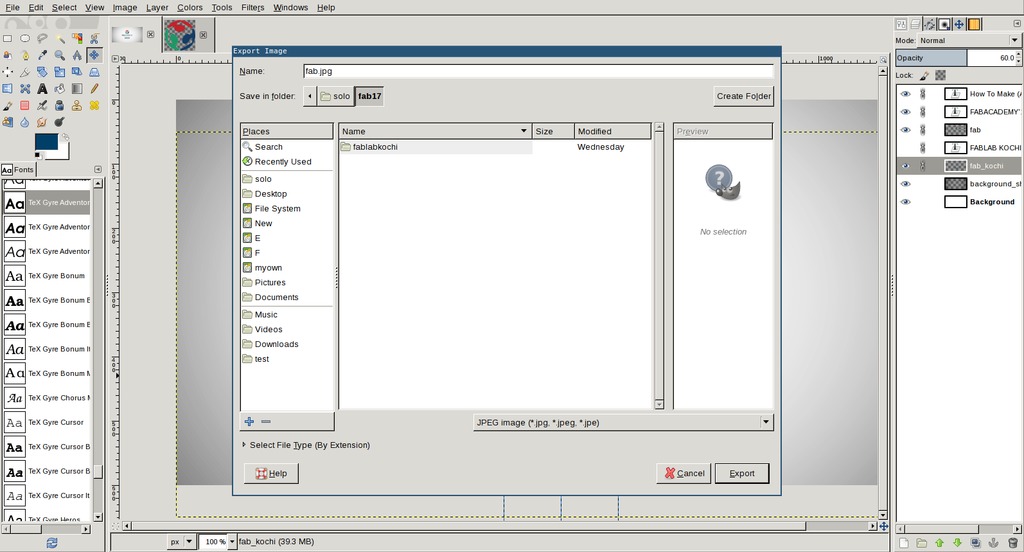
Task: Expand Select File Type (By Extension)
Action: tap(306, 445)
